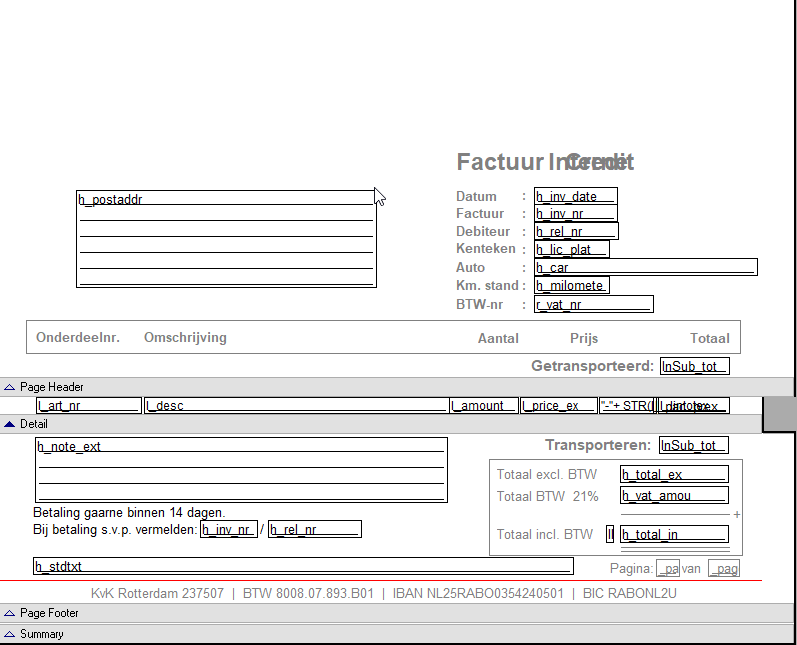Select the l_art_nr field in Detail band
797x645 pixels.
tap(88, 405)
